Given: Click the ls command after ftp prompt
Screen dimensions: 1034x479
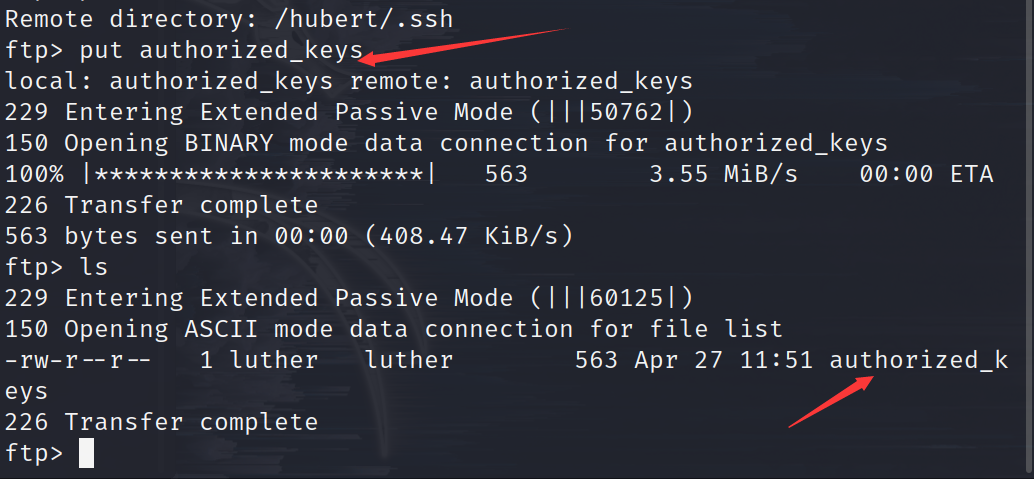Looking at the screenshot, I should (x=94, y=268).
